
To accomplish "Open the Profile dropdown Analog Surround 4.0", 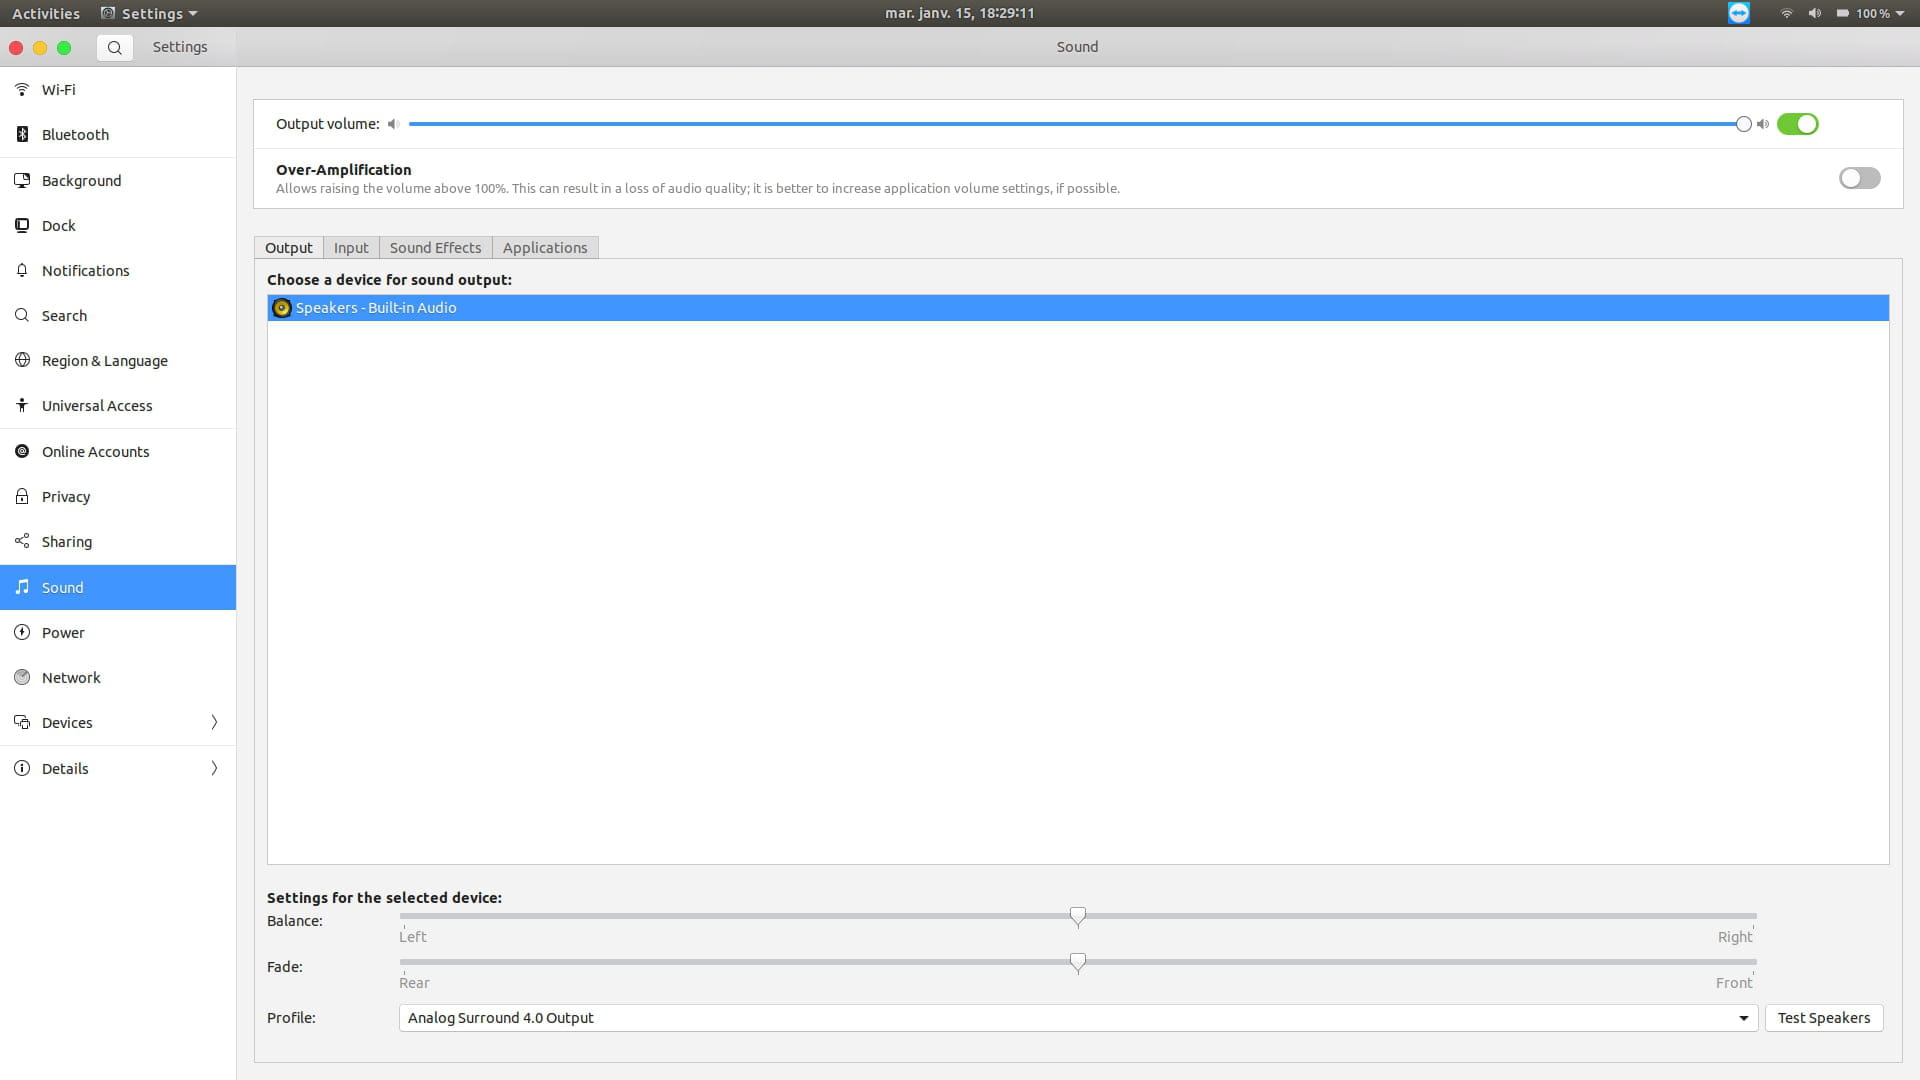I will (1077, 1018).
